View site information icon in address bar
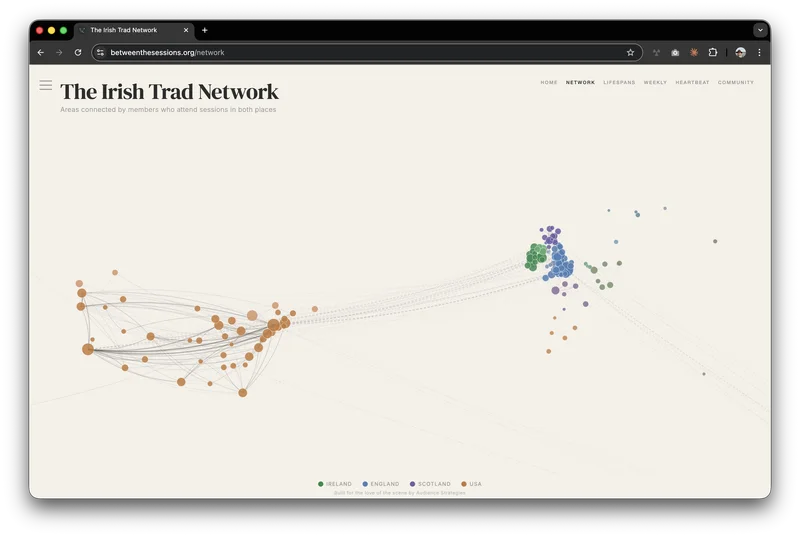The height and width of the screenshot is (537, 800). [x=101, y=53]
